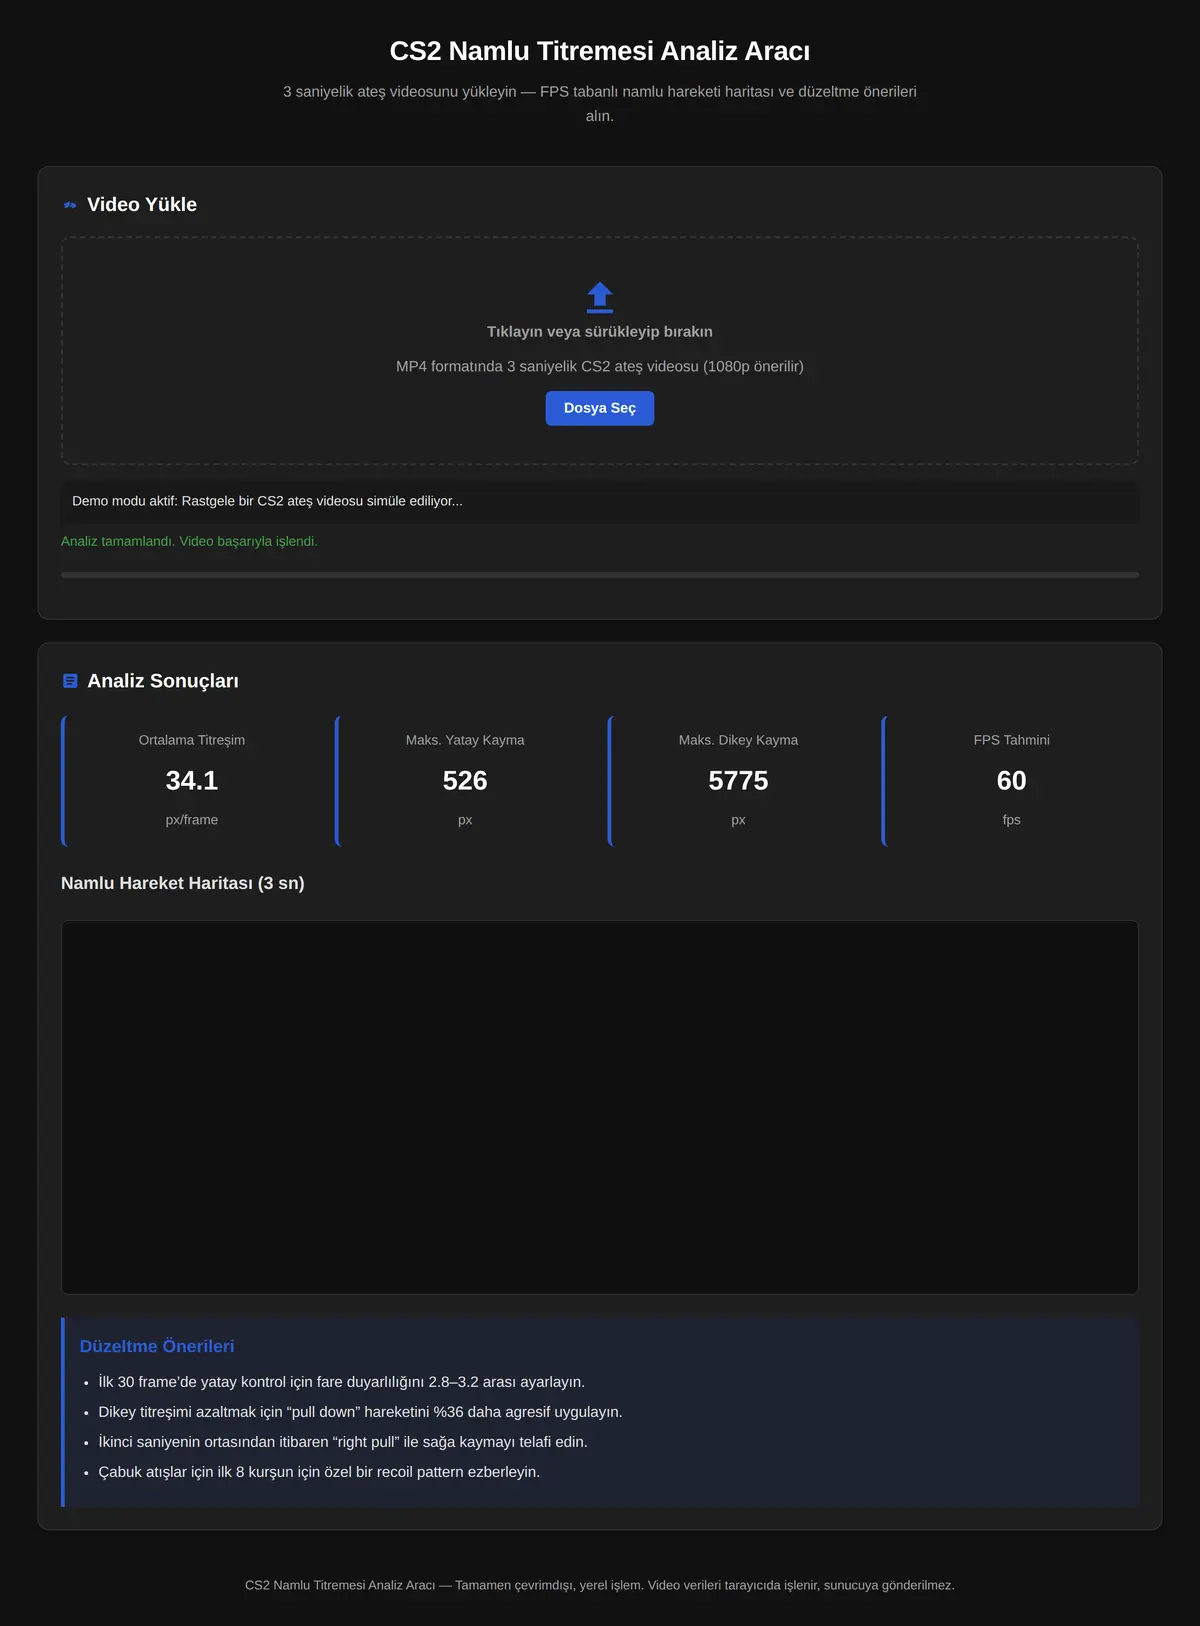Click the "Düzeltme Önerileri" heading

point(157,1346)
